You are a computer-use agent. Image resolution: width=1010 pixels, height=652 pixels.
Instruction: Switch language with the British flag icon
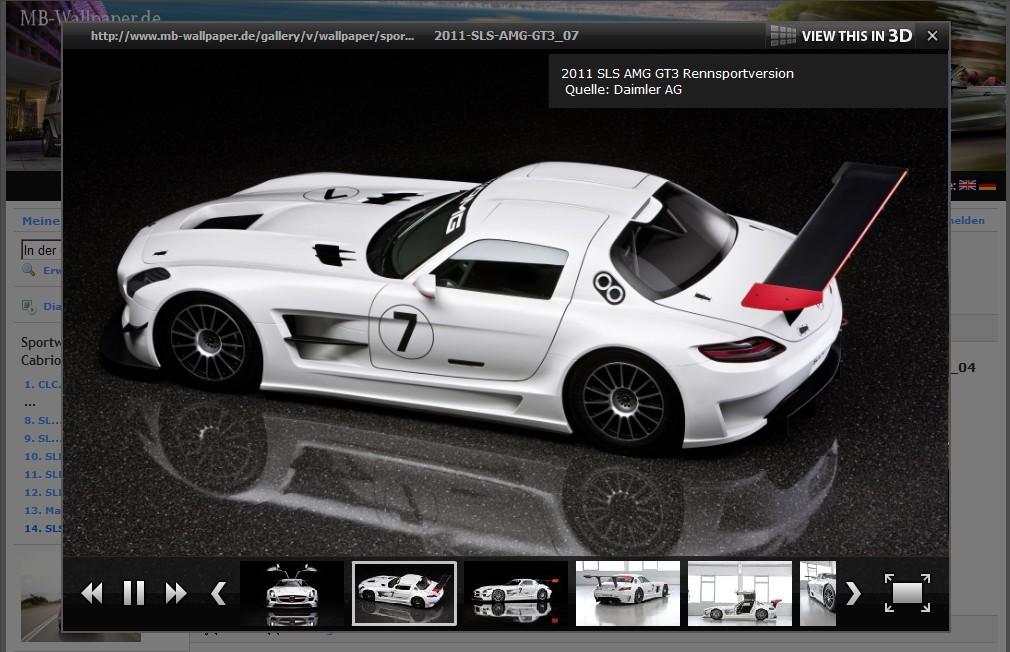point(967,185)
